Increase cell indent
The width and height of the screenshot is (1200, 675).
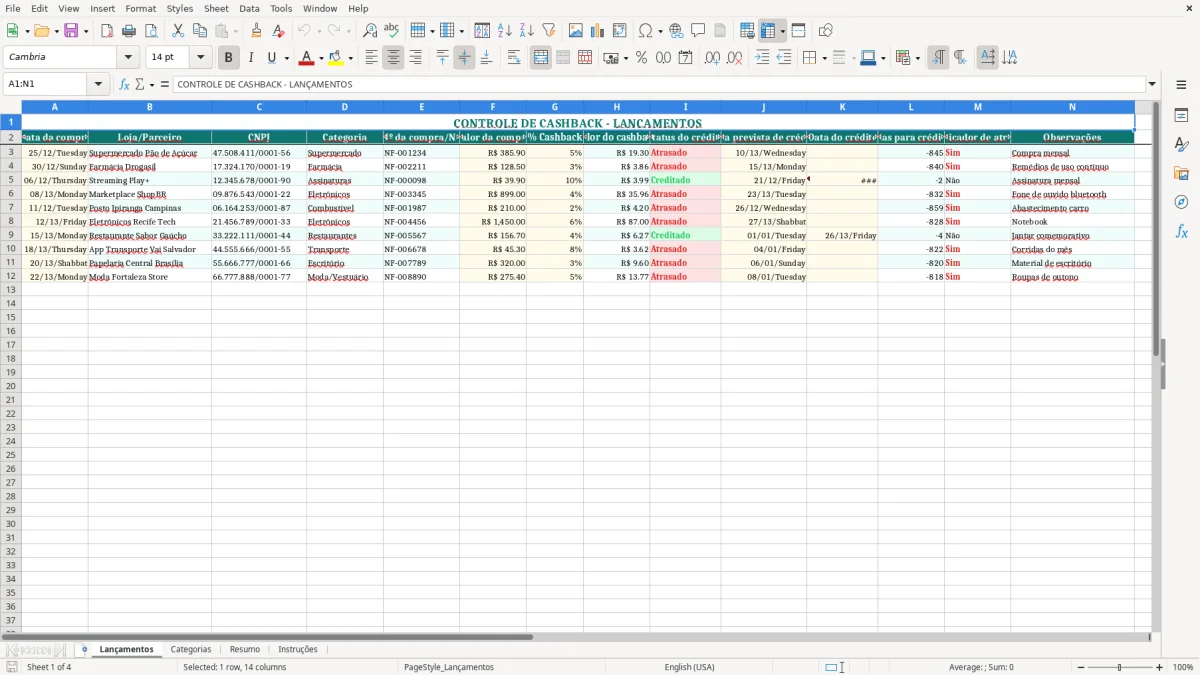tap(762, 58)
